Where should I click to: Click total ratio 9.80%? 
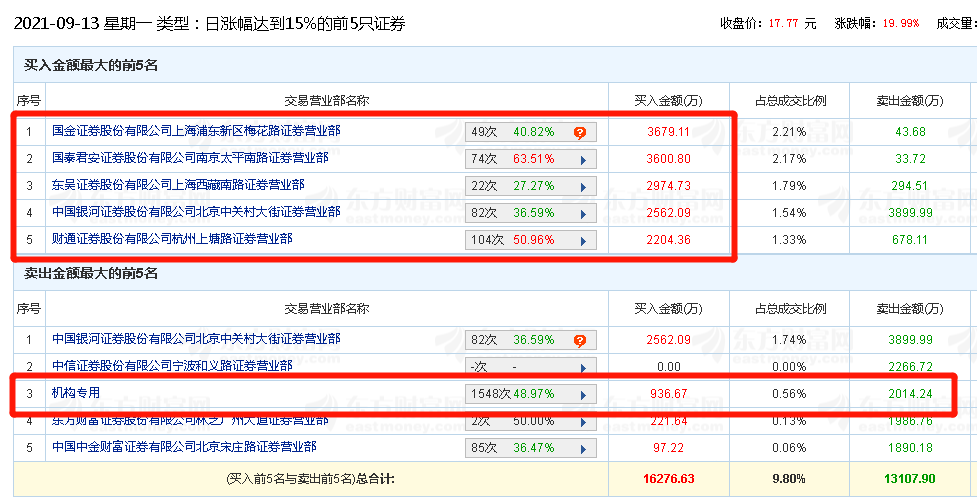click(x=789, y=479)
